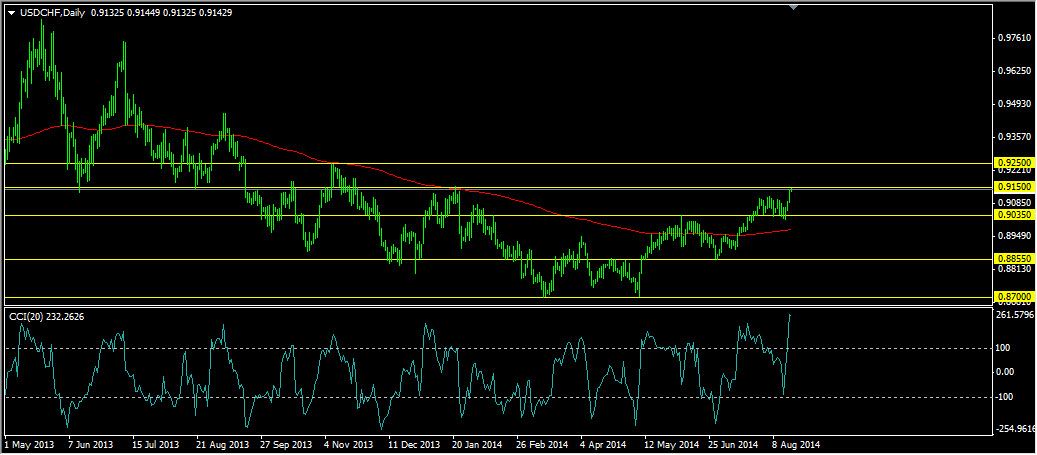The image size is (1037, 455).
Task: Click the 4 Apr 2014 date label
Action: (603, 444)
